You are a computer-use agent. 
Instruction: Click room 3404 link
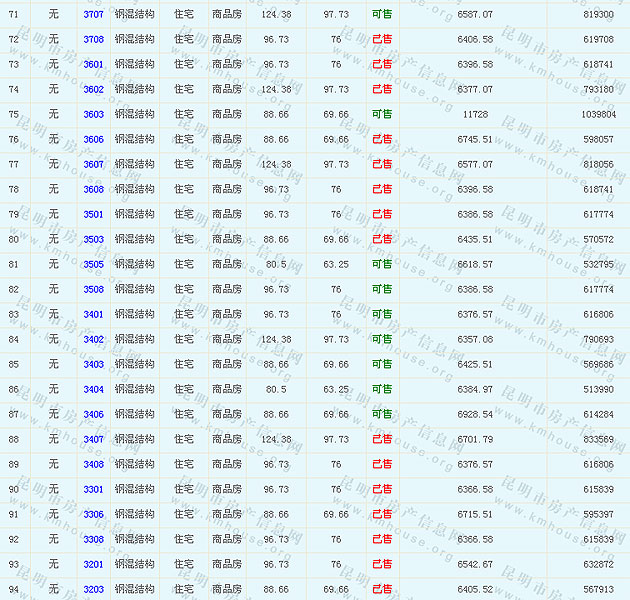(x=93, y=390)
